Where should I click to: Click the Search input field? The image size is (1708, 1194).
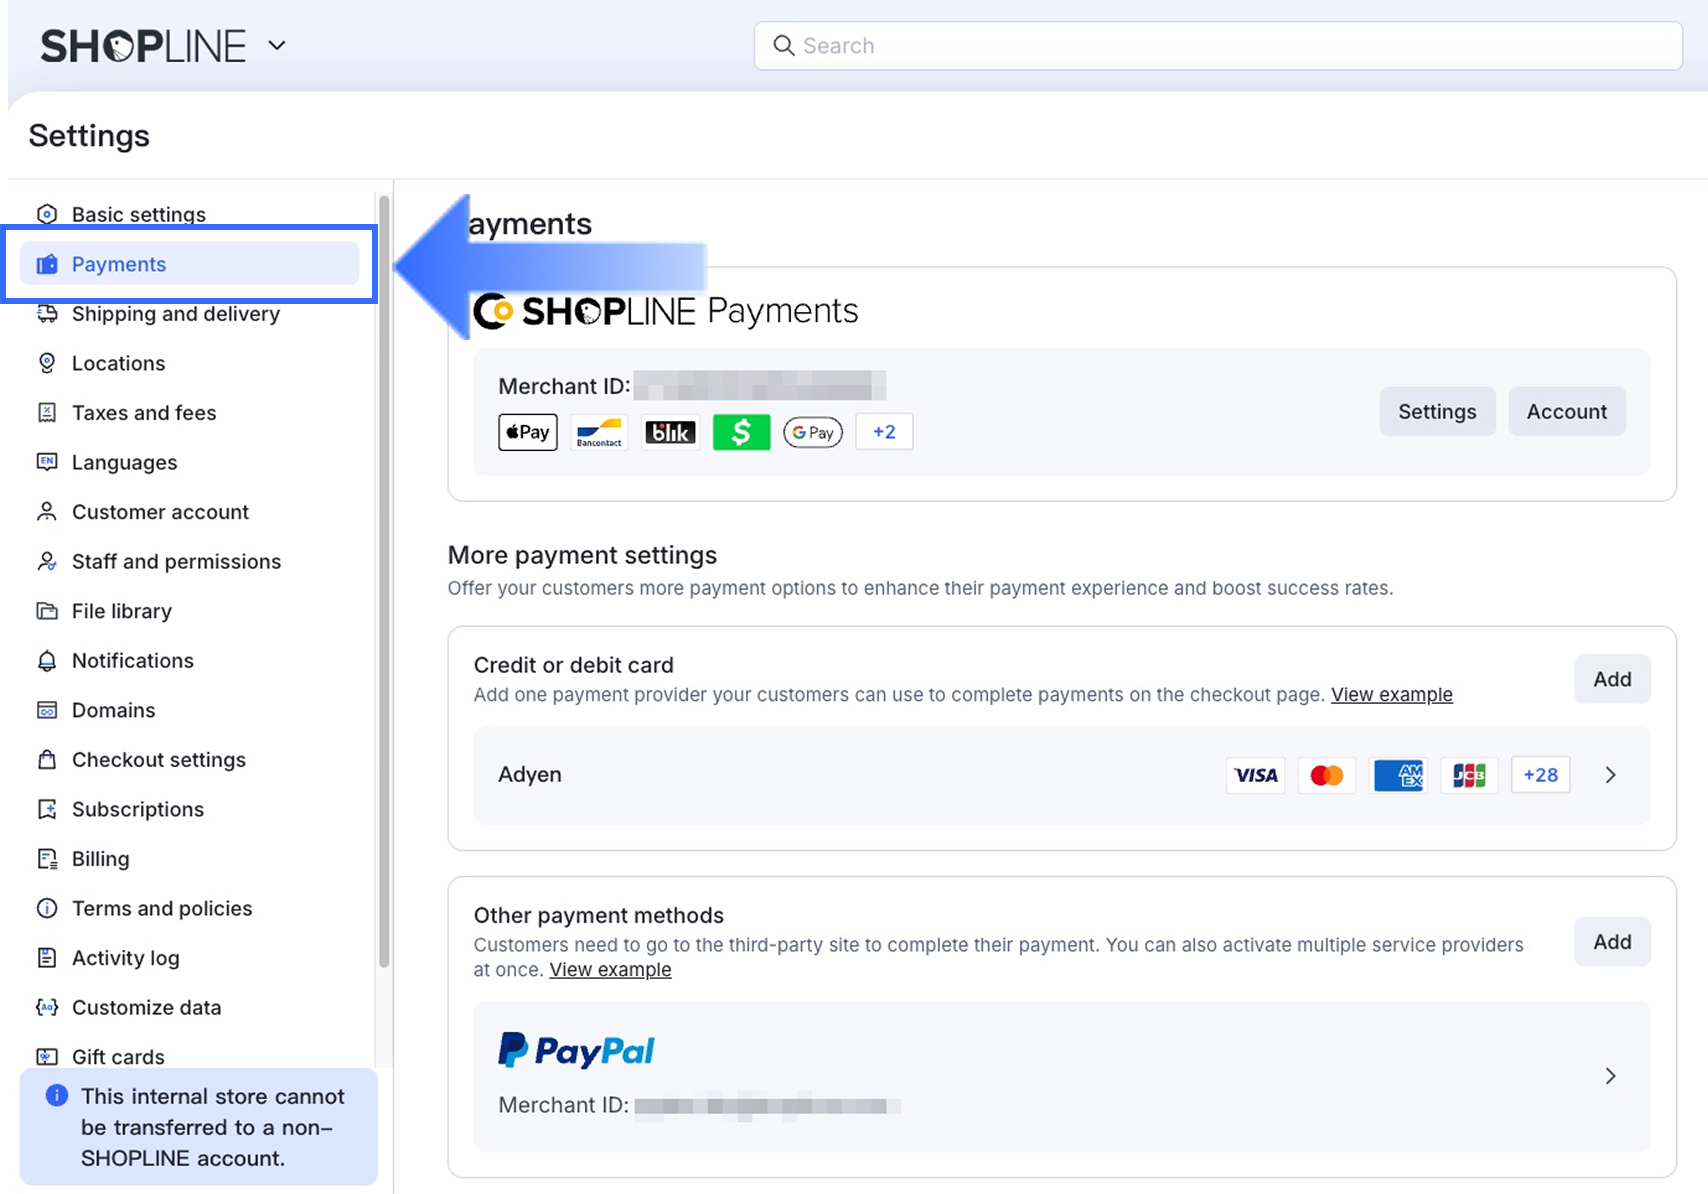[x=1218, y=46]
